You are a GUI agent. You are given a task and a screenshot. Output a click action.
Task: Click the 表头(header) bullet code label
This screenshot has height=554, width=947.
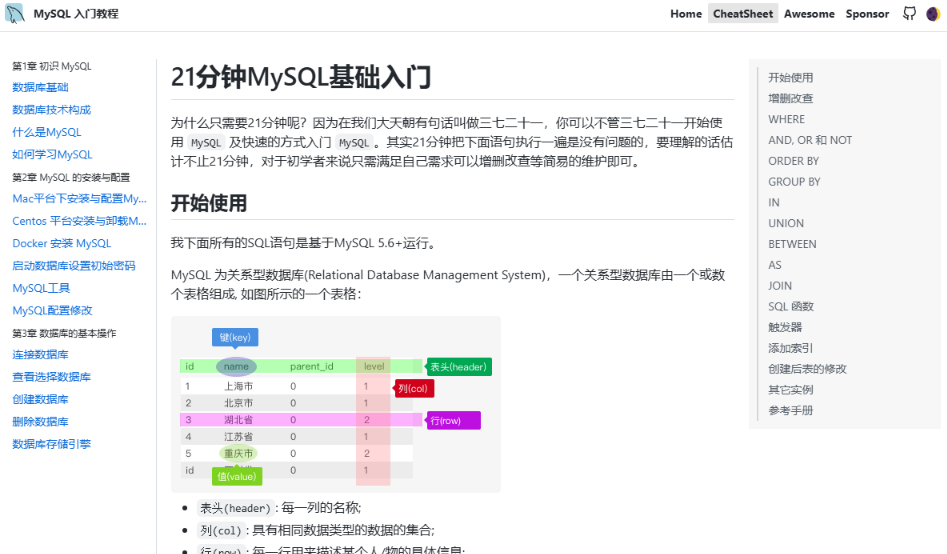coord(236,508)
